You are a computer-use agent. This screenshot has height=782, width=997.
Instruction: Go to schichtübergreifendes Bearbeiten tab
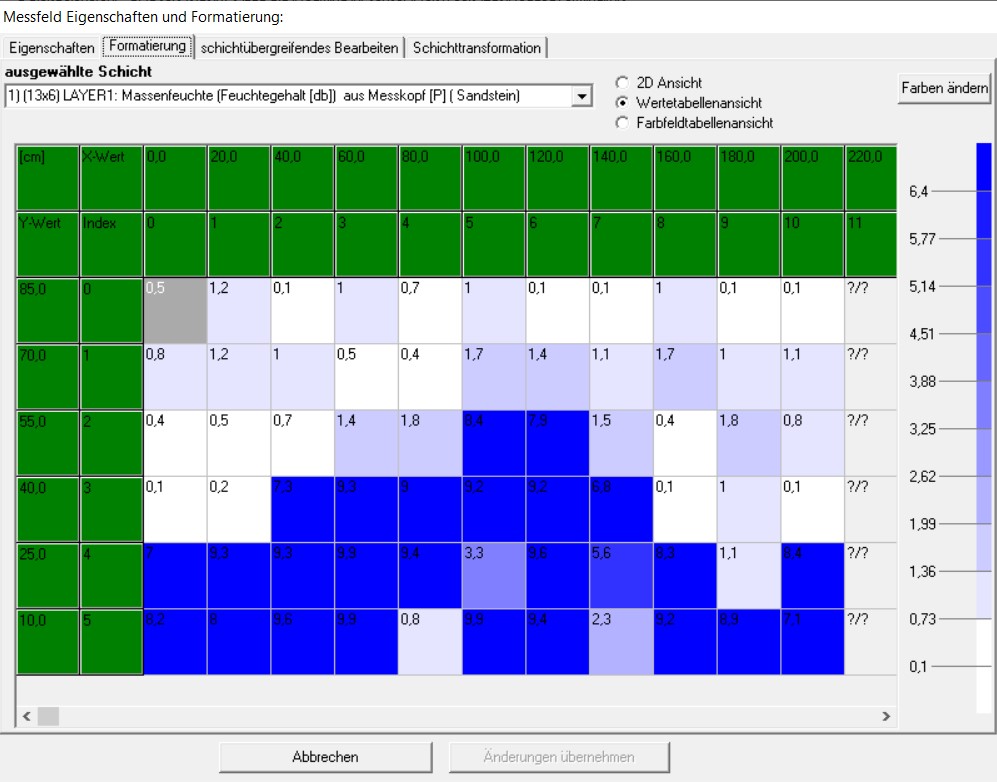300,48
